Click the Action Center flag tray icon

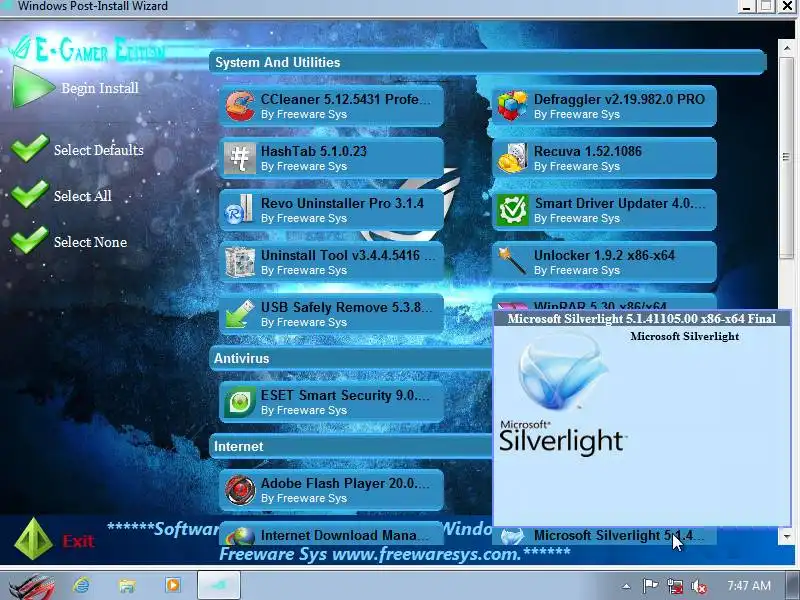(650, 586)
